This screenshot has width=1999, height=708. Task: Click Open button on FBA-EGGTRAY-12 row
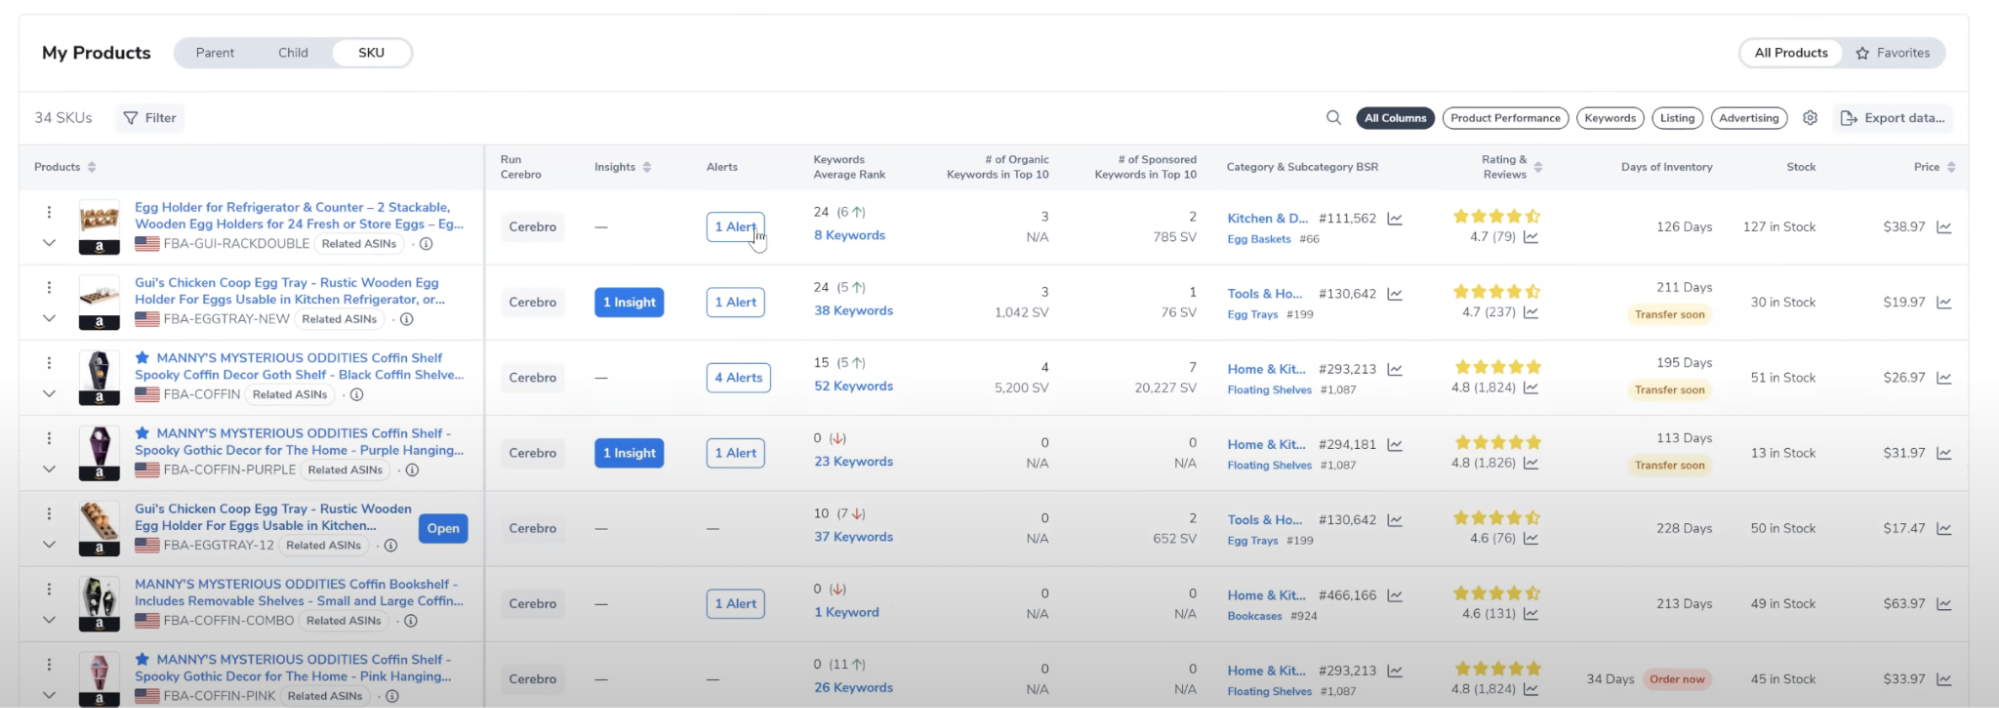(443, 528)
